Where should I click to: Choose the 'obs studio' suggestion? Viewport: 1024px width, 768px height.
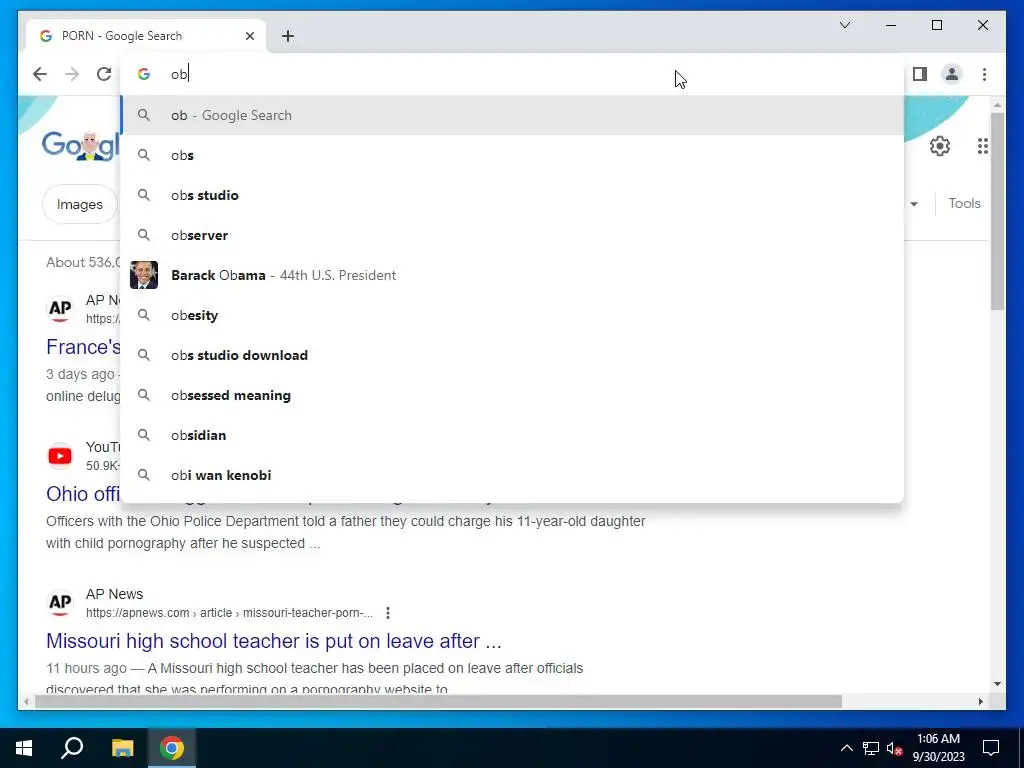513,195
